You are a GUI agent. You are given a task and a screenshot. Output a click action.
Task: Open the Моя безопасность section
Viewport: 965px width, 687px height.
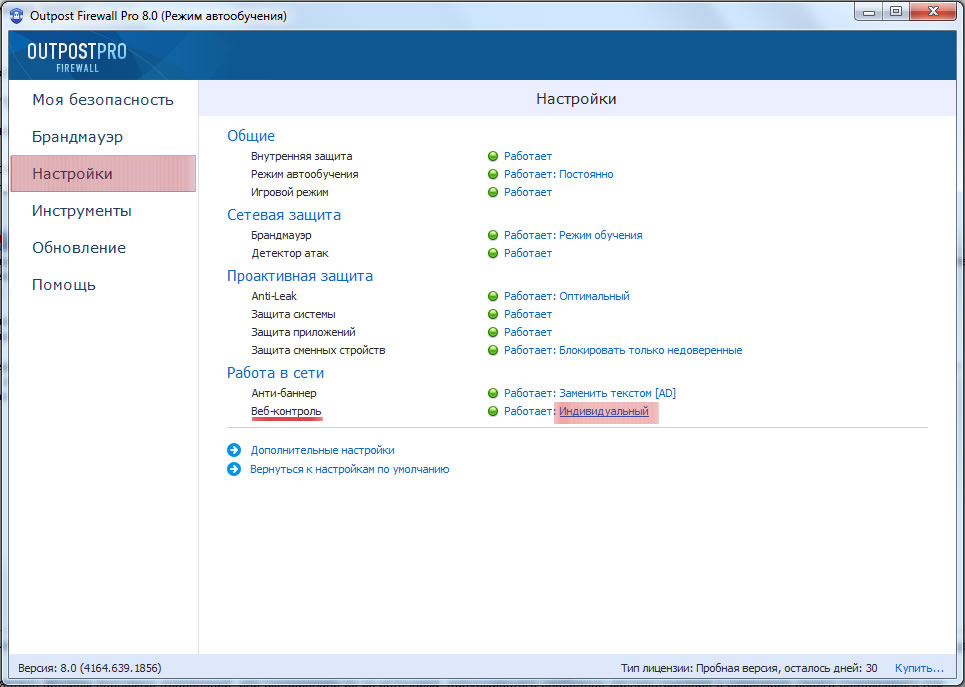(x=103, y=100)
